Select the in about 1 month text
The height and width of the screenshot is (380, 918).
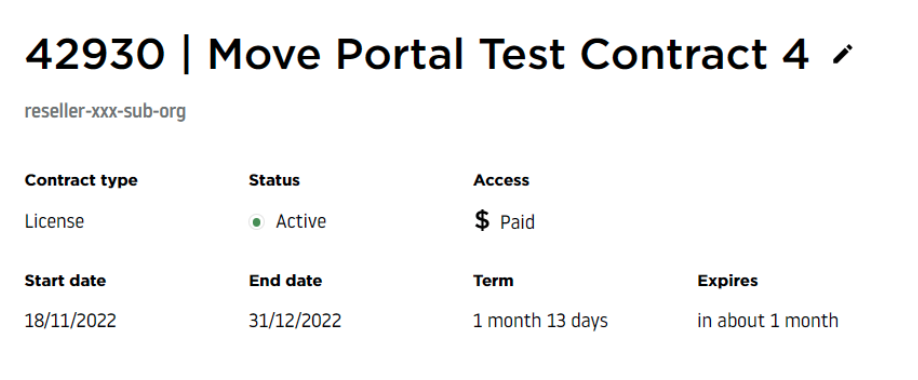[768, 321]
